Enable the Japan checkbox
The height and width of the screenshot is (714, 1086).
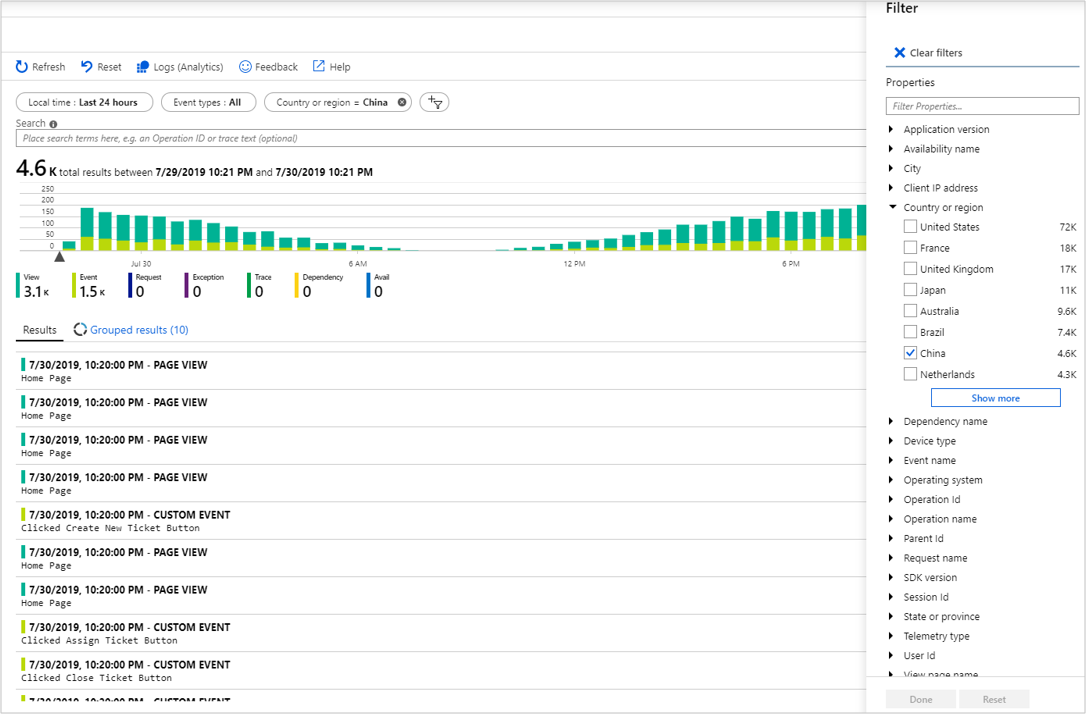pyautogui.click(x=910, y=290)
